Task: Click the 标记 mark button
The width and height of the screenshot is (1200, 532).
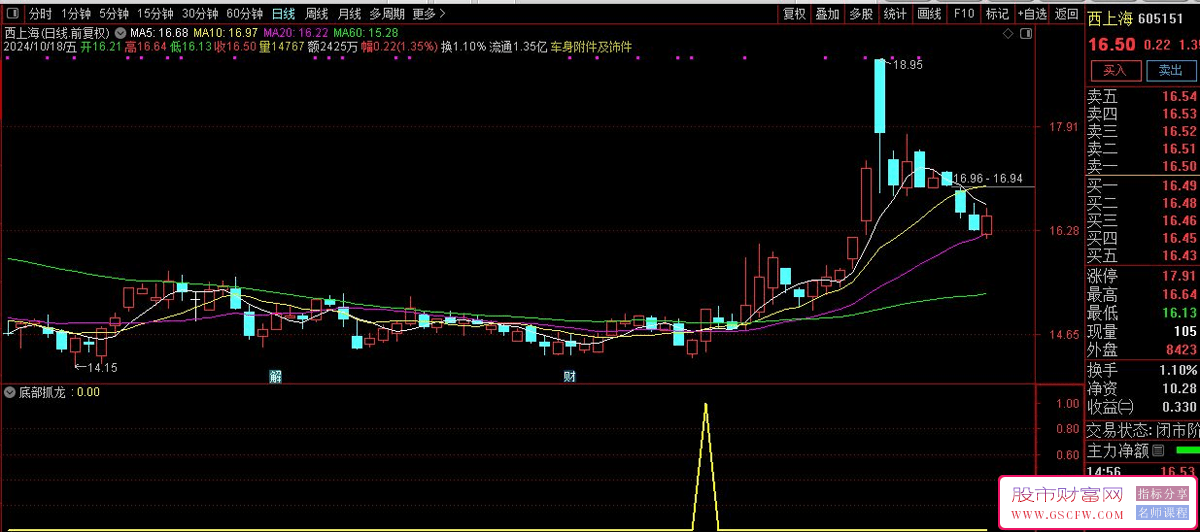Action: 997,14
